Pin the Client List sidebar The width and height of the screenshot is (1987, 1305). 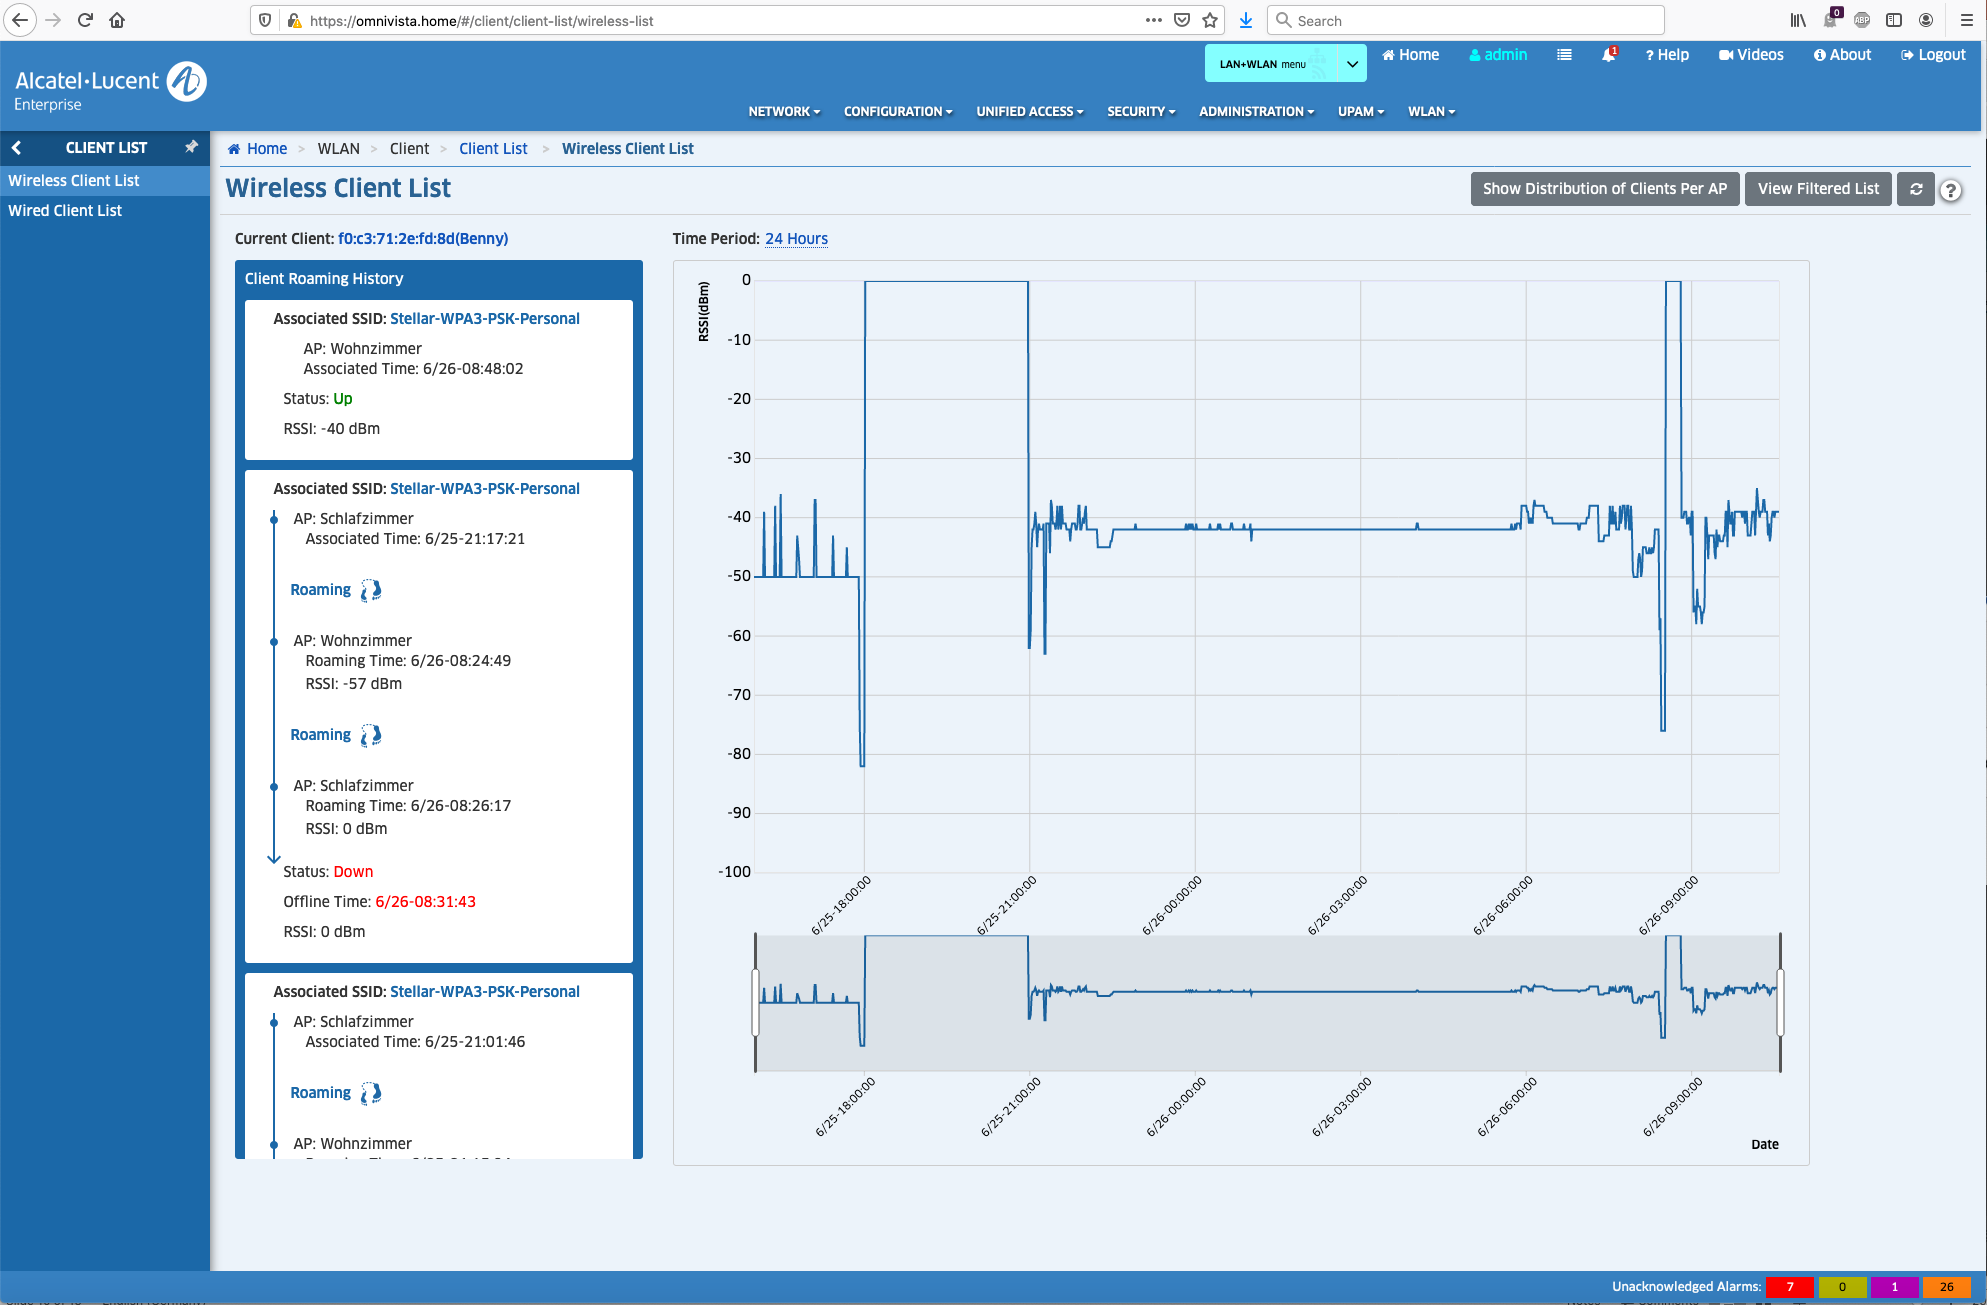tap(191, 147)
